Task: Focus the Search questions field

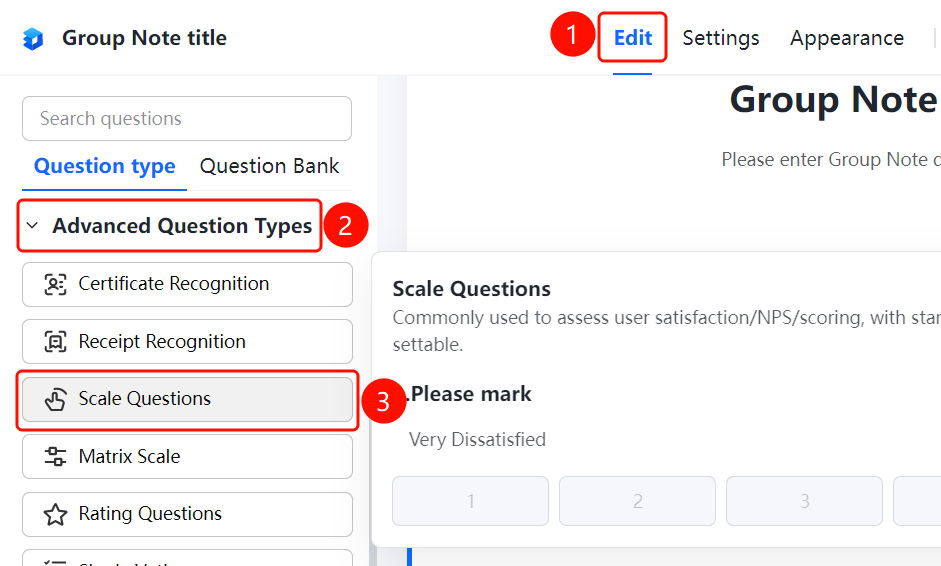Action: pos(187,119)
